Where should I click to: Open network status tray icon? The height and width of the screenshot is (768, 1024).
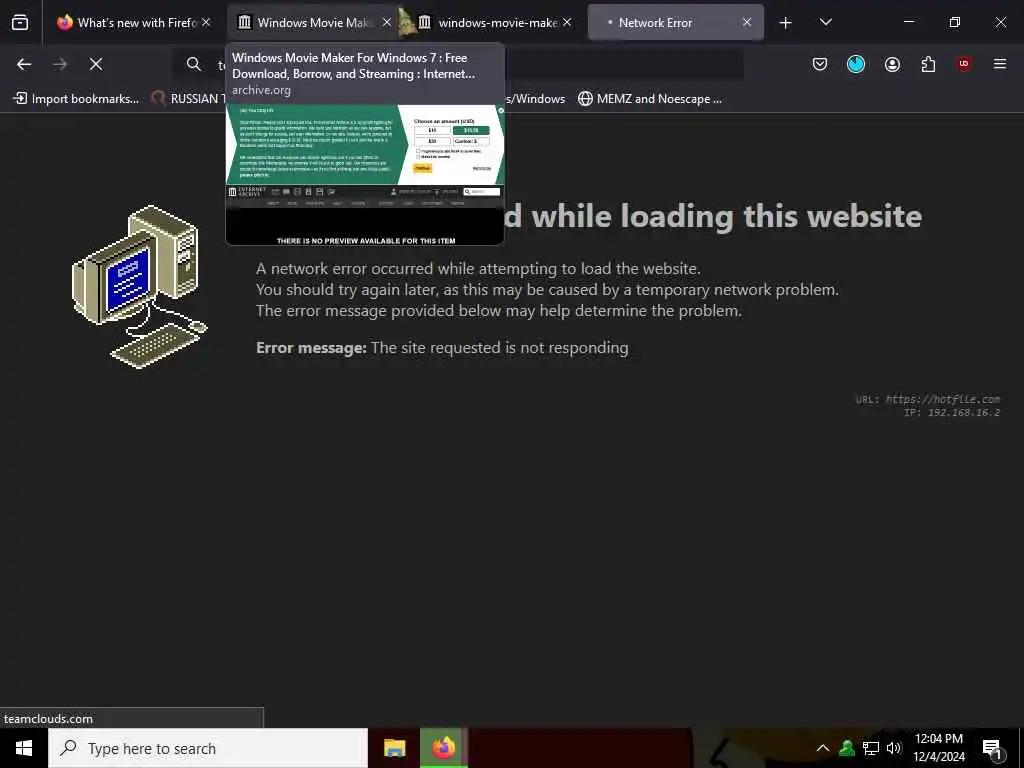[871, 748]
